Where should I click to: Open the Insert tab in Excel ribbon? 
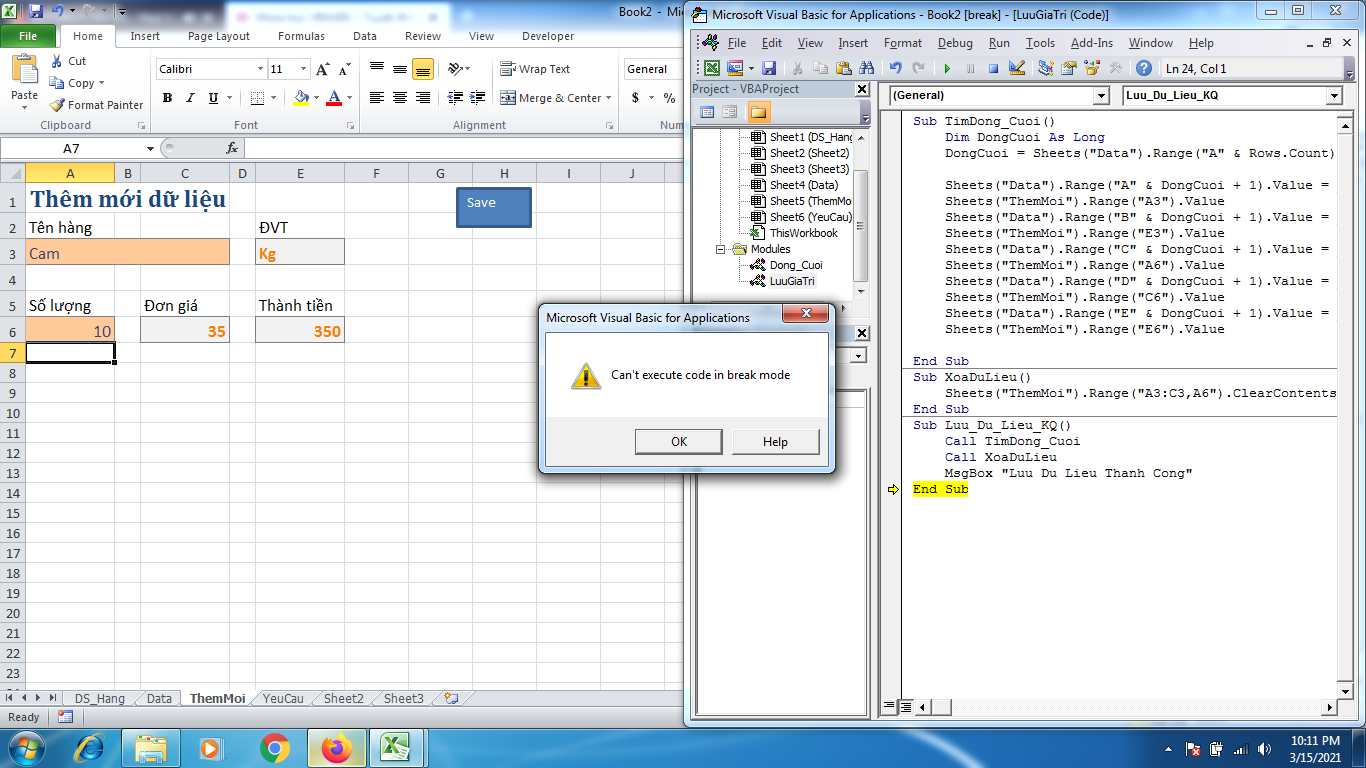point(145,36)
